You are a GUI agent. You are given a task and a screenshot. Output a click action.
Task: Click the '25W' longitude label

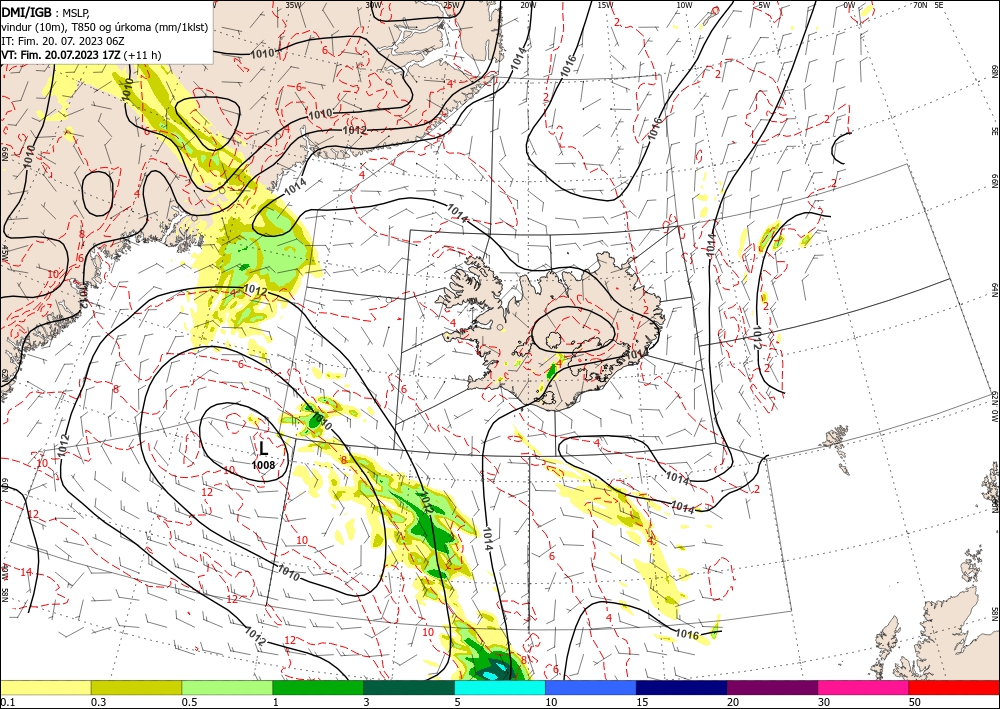coord(451,5)
